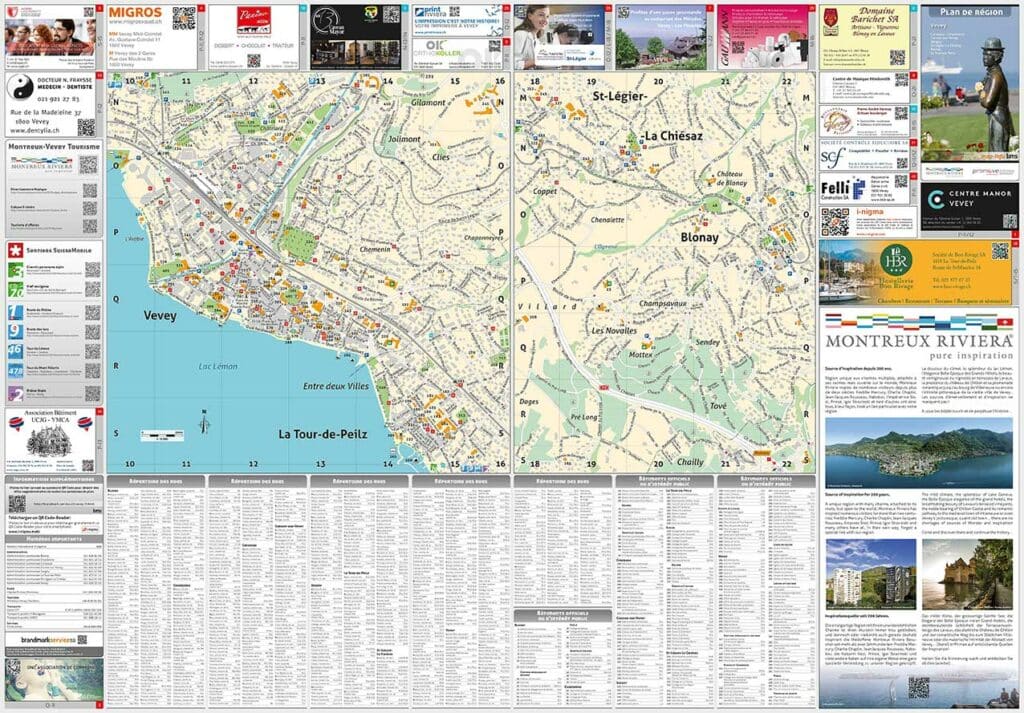Click the Montreux-Vevey Tourisme heading
This screenshot has height=713, width=1024.
[x=54, y=147]
